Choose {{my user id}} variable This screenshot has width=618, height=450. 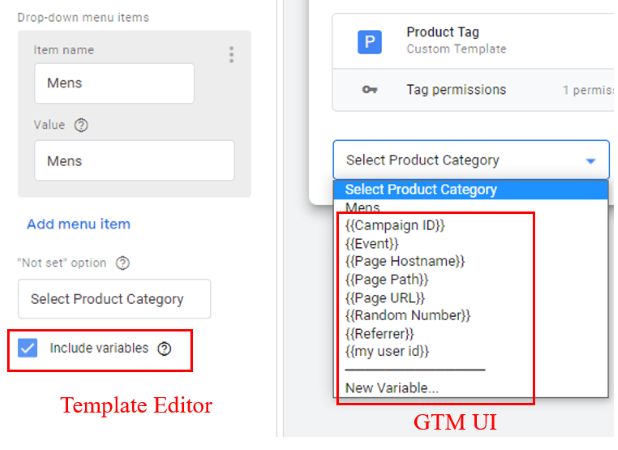(387, 351)
